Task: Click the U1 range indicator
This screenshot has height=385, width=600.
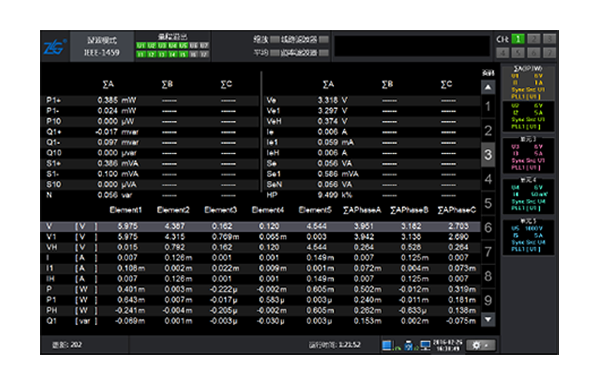Action: click(141, 46)
